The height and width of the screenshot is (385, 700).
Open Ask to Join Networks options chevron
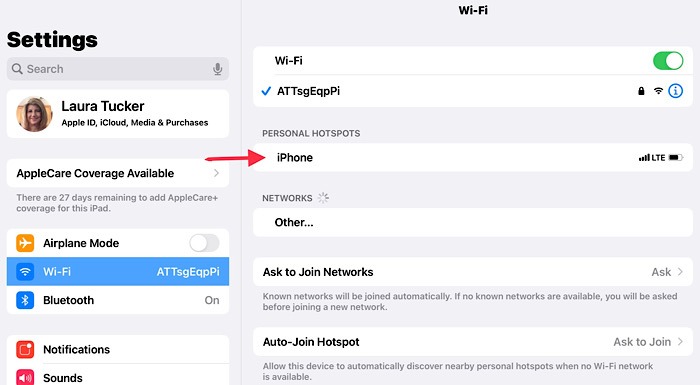[680, 272]
